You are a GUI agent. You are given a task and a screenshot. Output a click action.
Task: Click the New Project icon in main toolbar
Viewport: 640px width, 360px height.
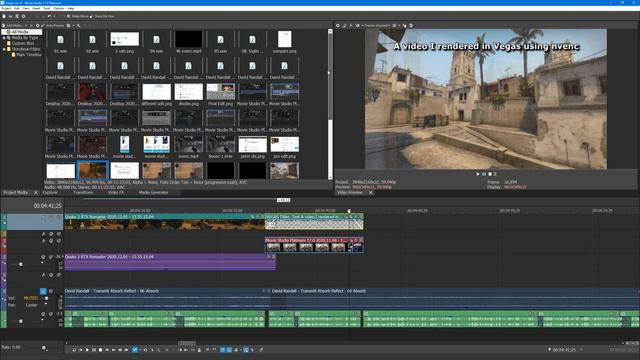pyautogui.click(x=4, y=16)
